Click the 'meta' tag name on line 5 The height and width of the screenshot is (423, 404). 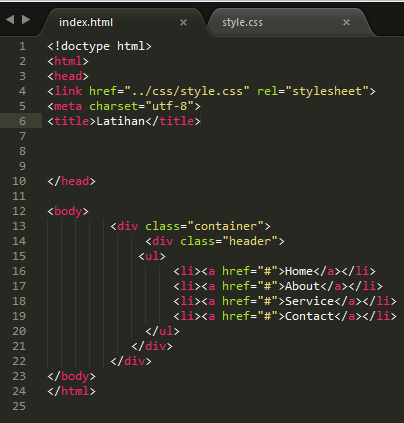point(68,106)
